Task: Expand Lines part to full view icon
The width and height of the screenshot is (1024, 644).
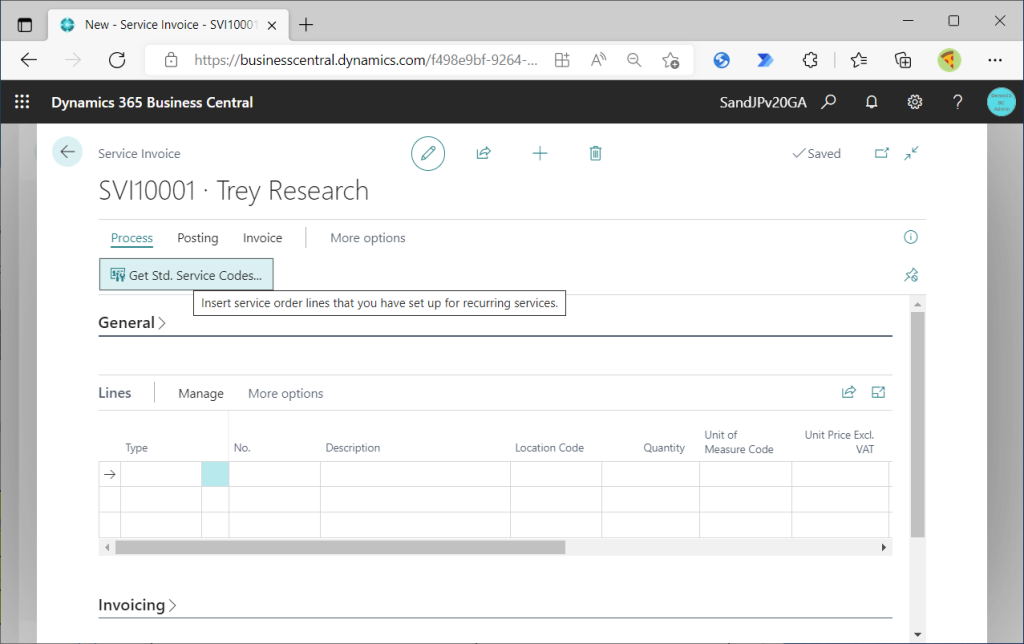Action: click(x=878, y=393)
